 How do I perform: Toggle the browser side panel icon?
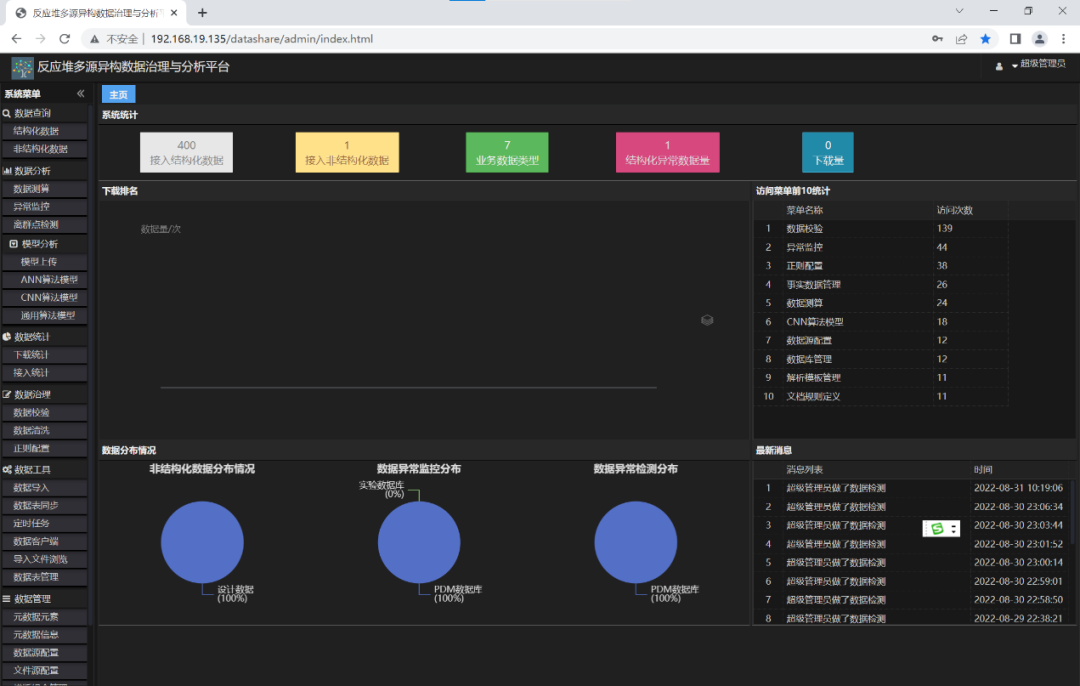pyautogui.click(x=1015, y=39)
